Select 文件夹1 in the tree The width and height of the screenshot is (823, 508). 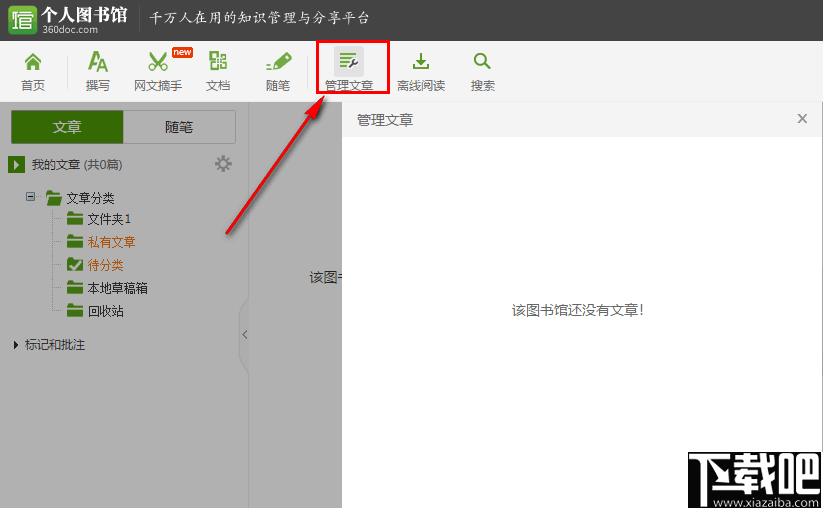(109, 219)
